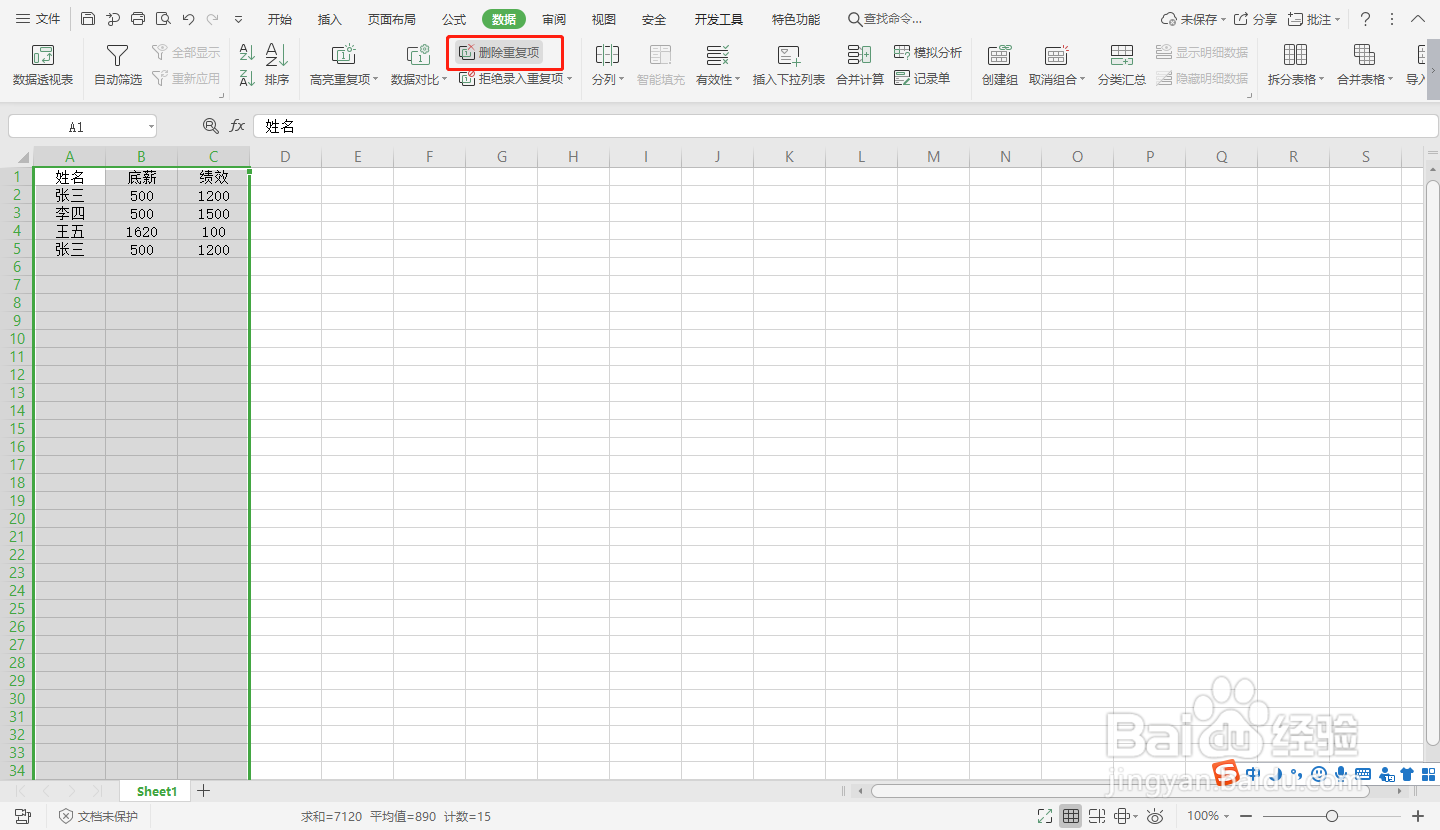Click the fx insert function icon
The image size is (1440, 830).
237,126
